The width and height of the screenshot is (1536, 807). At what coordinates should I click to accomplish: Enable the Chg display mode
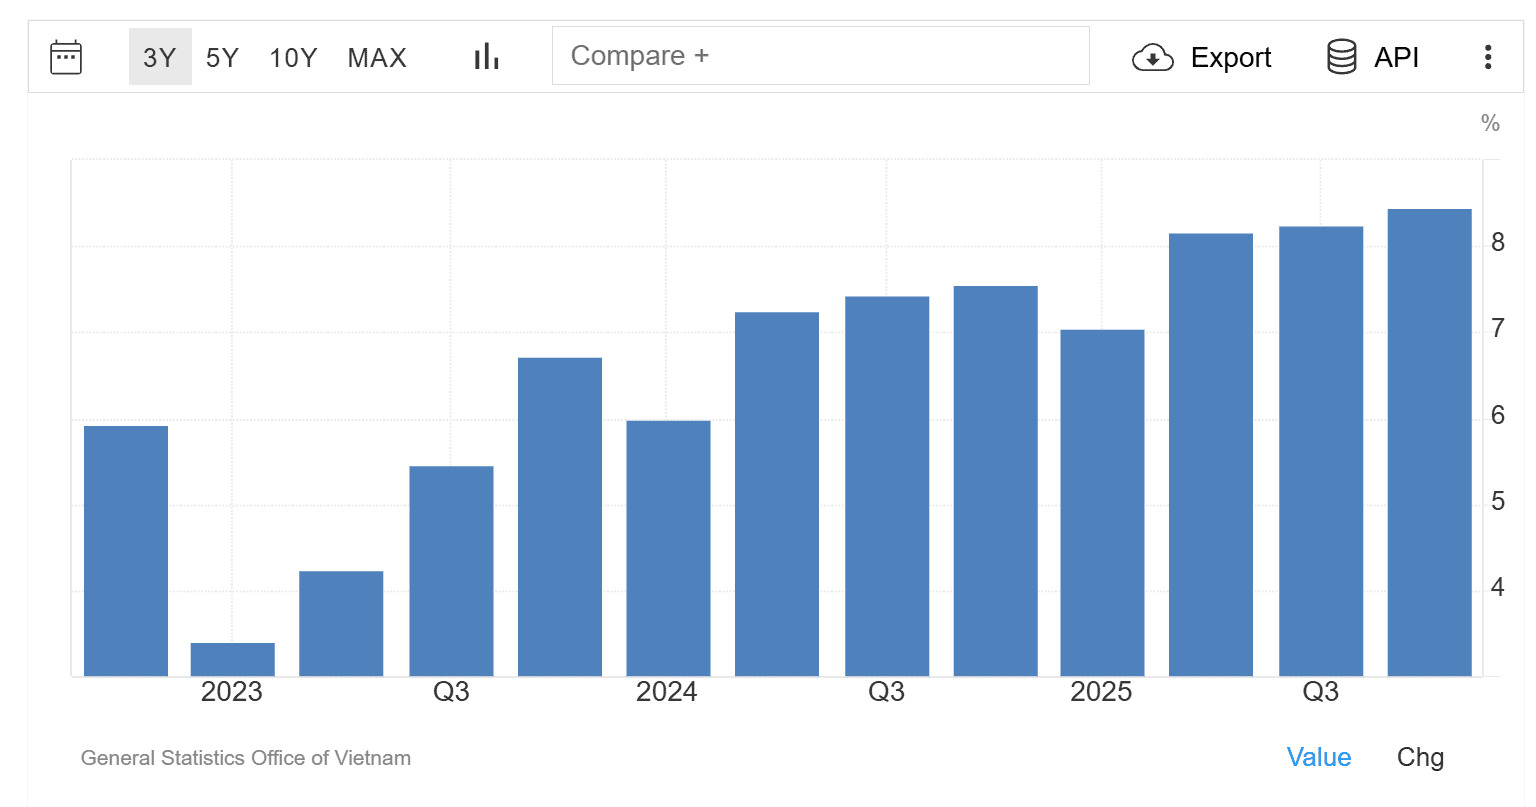[x=1419, y=757]
